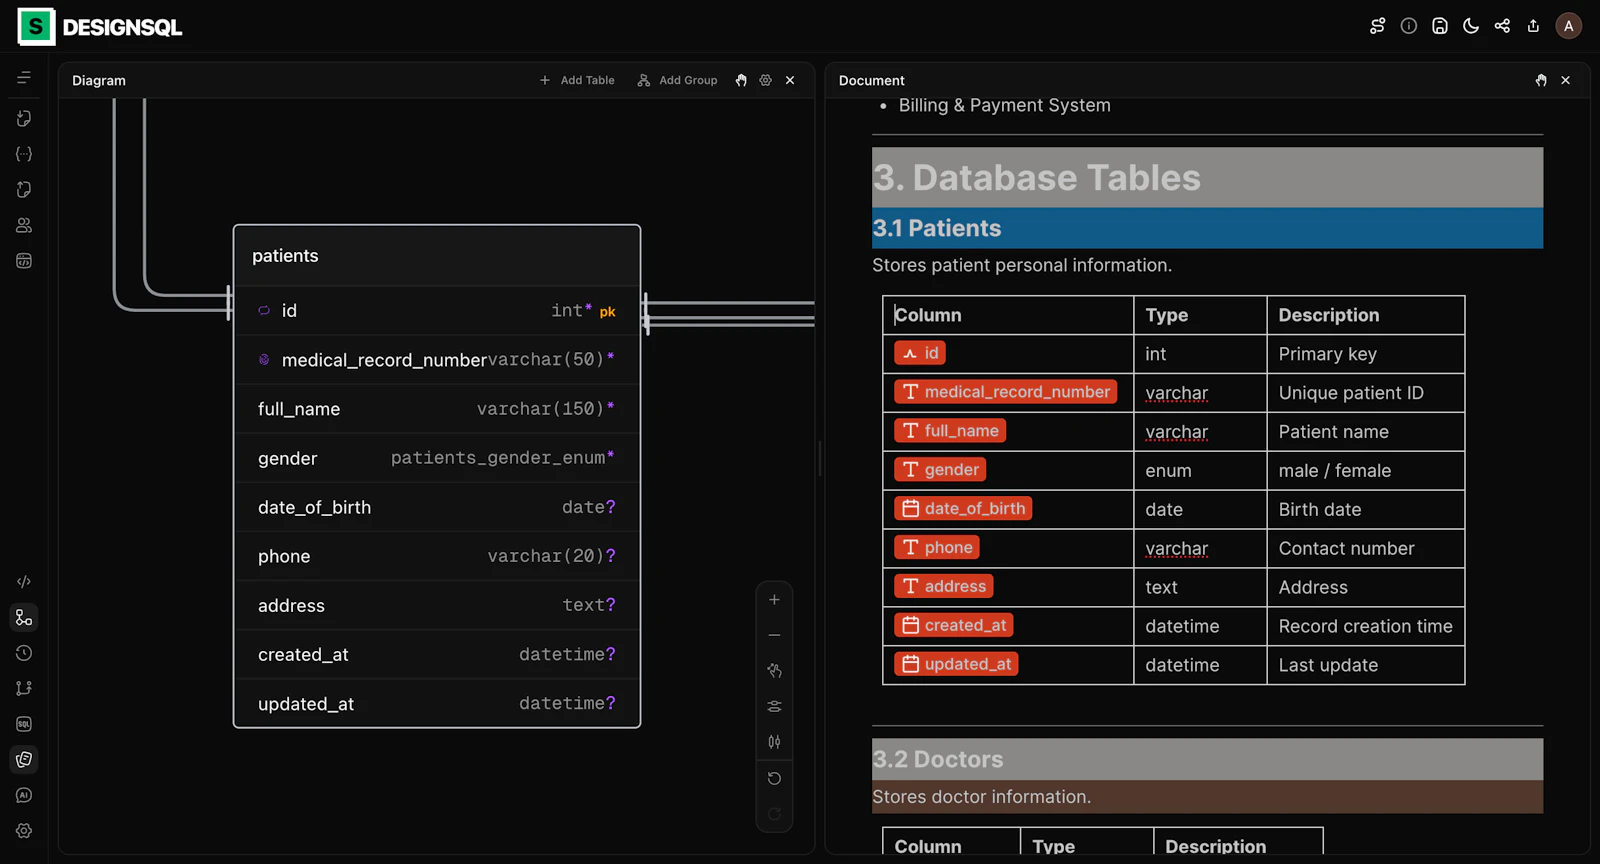The image size is (1600, 864).
Task: Click 'Record creation time' description cell
Action: tap(1365, 626)
